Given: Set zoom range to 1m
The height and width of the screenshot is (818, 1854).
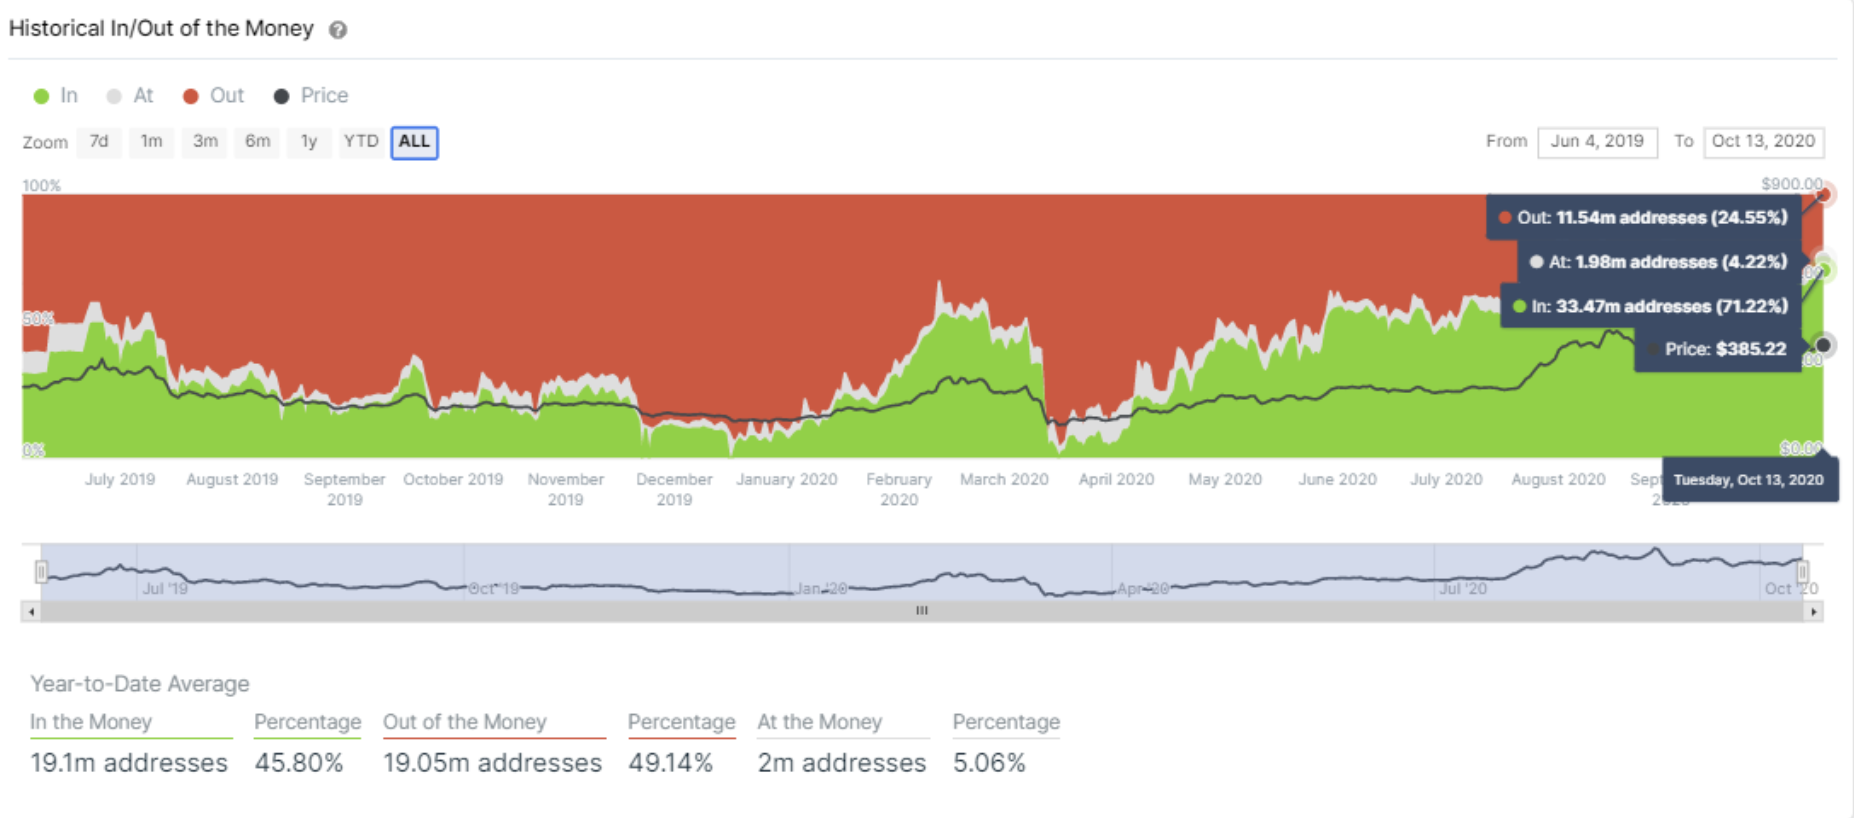Looking at the screenshot, I should [x=151, y=142].
